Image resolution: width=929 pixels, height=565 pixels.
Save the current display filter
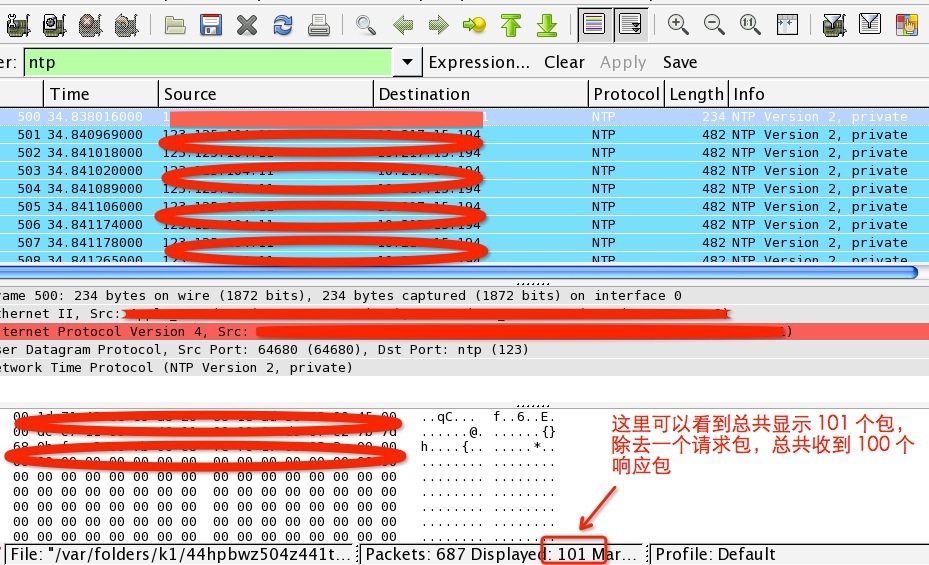pyautogui.click(x=679, y=62)
